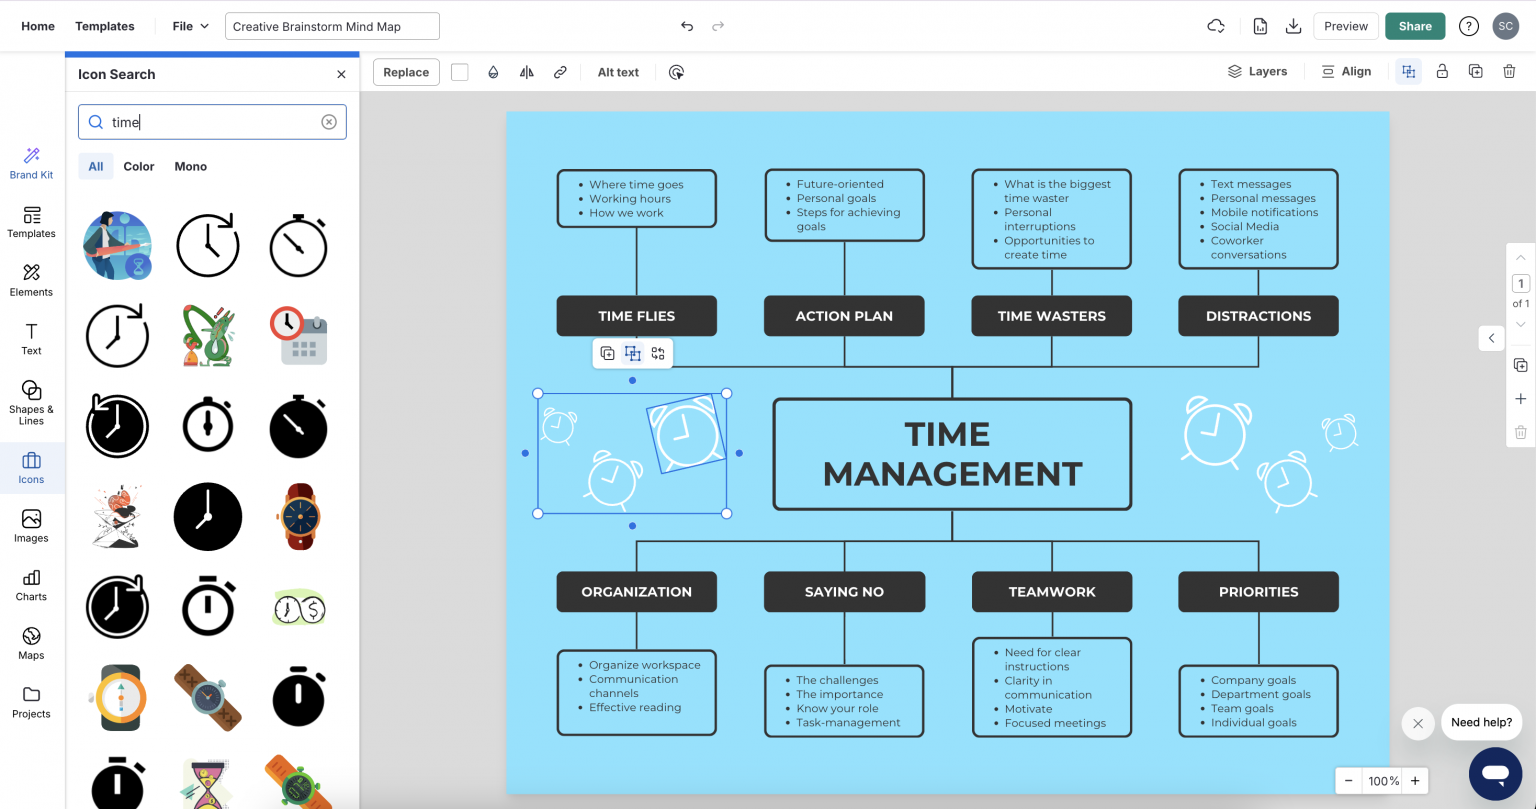Open the white color swatch
Image resolution: width=1536 pixels, height=809 pixels.
(460, 72)
